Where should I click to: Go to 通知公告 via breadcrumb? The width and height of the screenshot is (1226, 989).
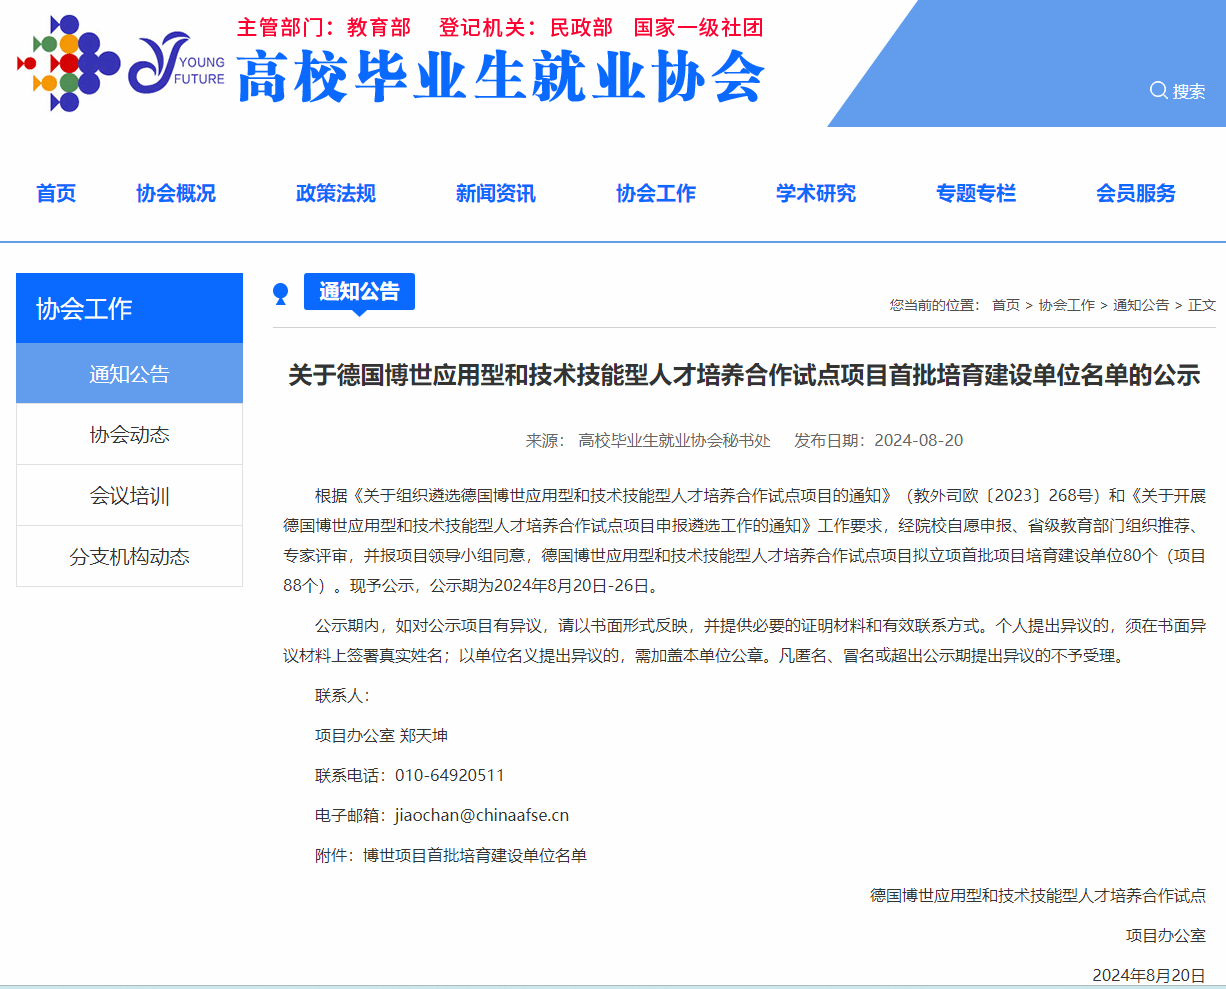click(x=1141, y=305)
